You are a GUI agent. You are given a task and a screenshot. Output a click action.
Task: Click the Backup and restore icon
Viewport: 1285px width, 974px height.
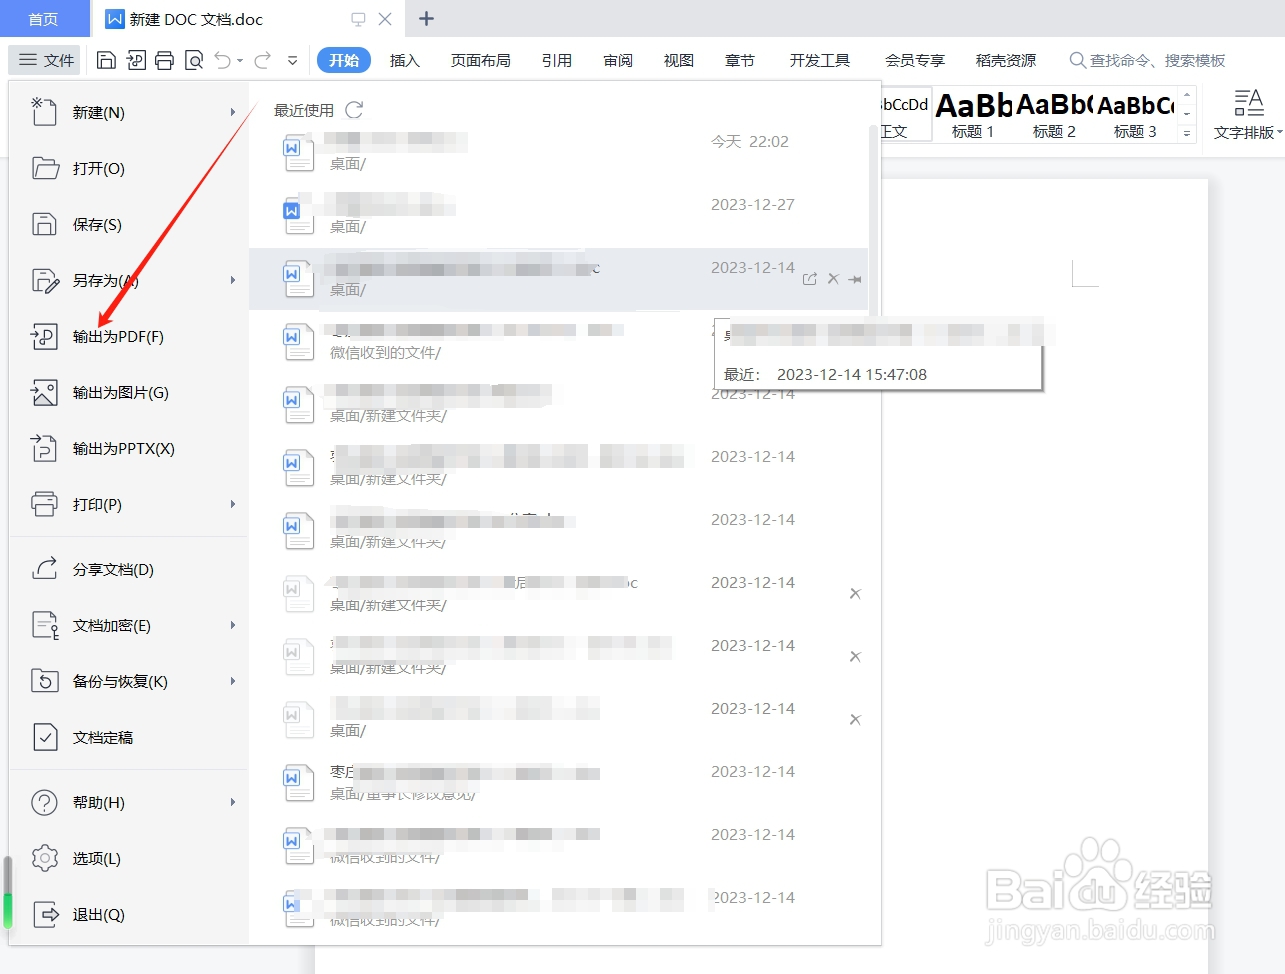(44, 681)
